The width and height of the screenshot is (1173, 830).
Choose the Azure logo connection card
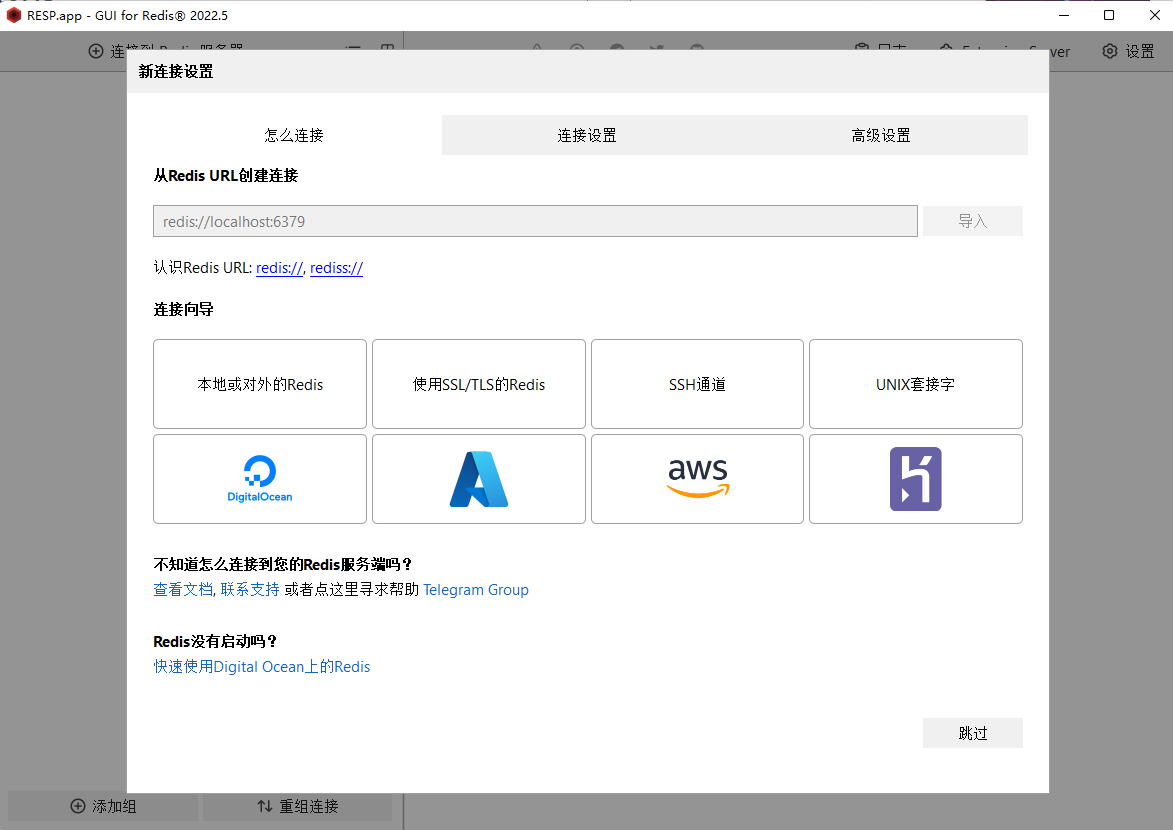click(x=479, y=479)
